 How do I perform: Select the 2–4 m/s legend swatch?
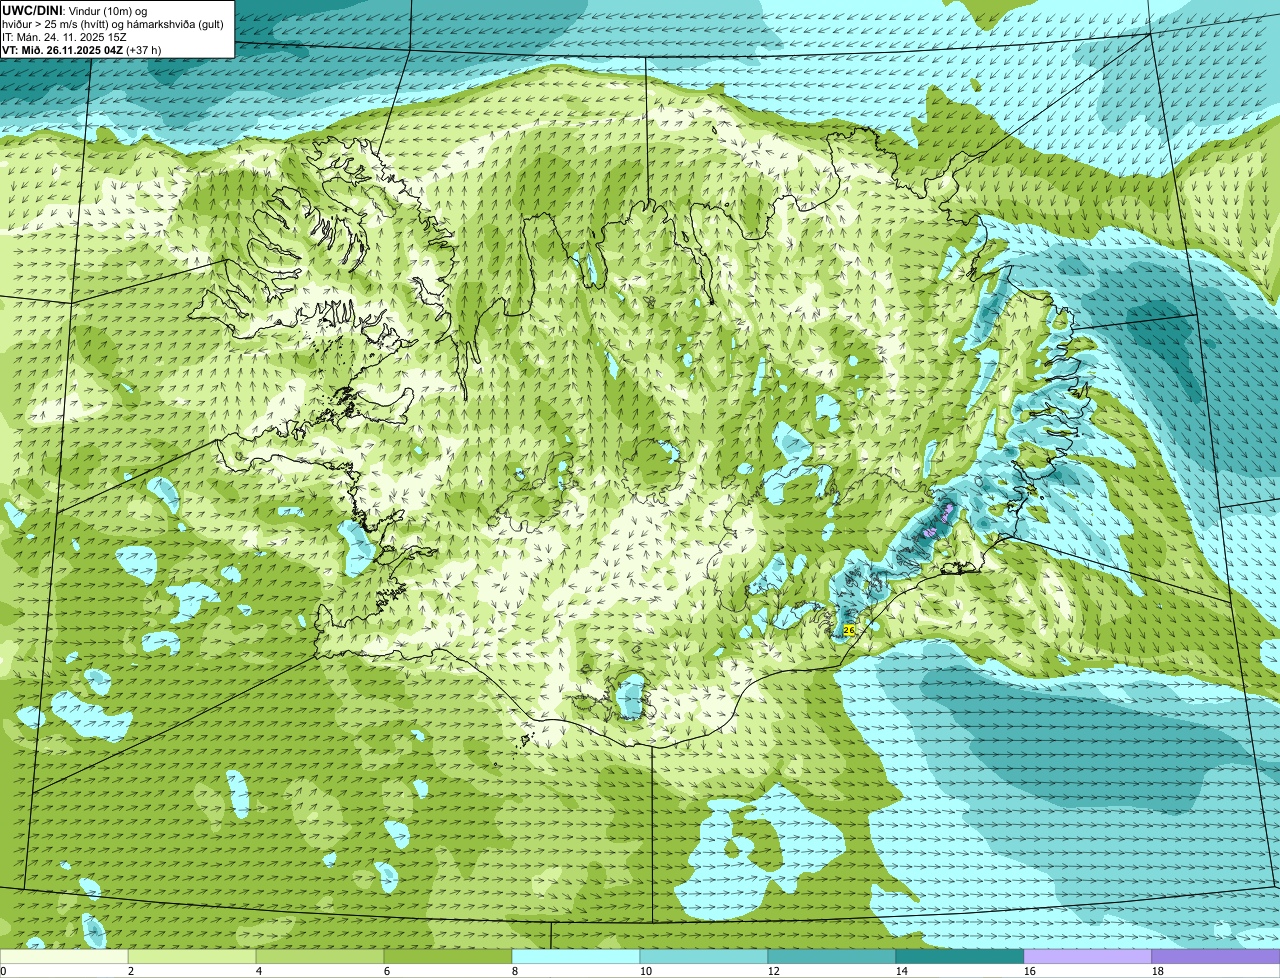tap(192, 957)
